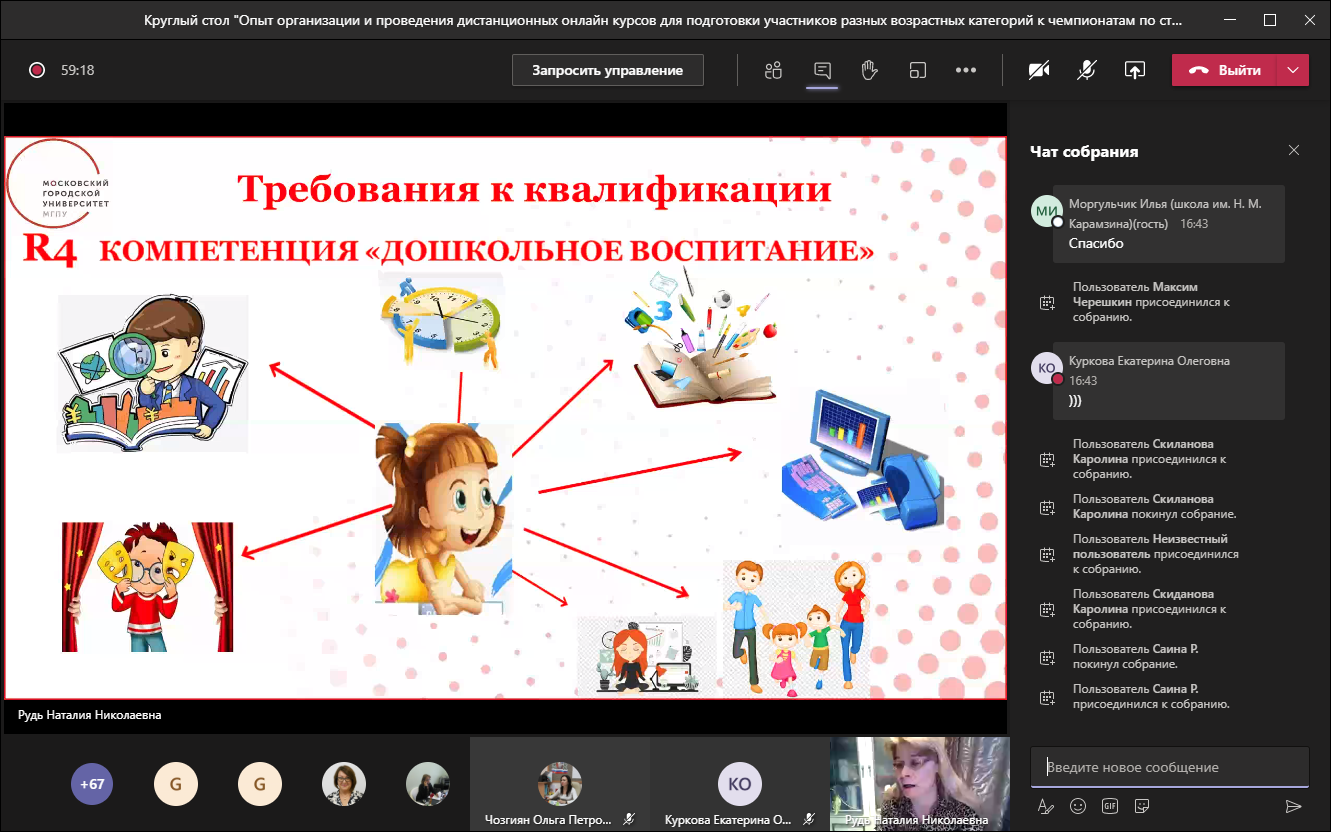Unmute the microphone
The width and height of the screenshot is (1331, 832).
coord(1087,70)
